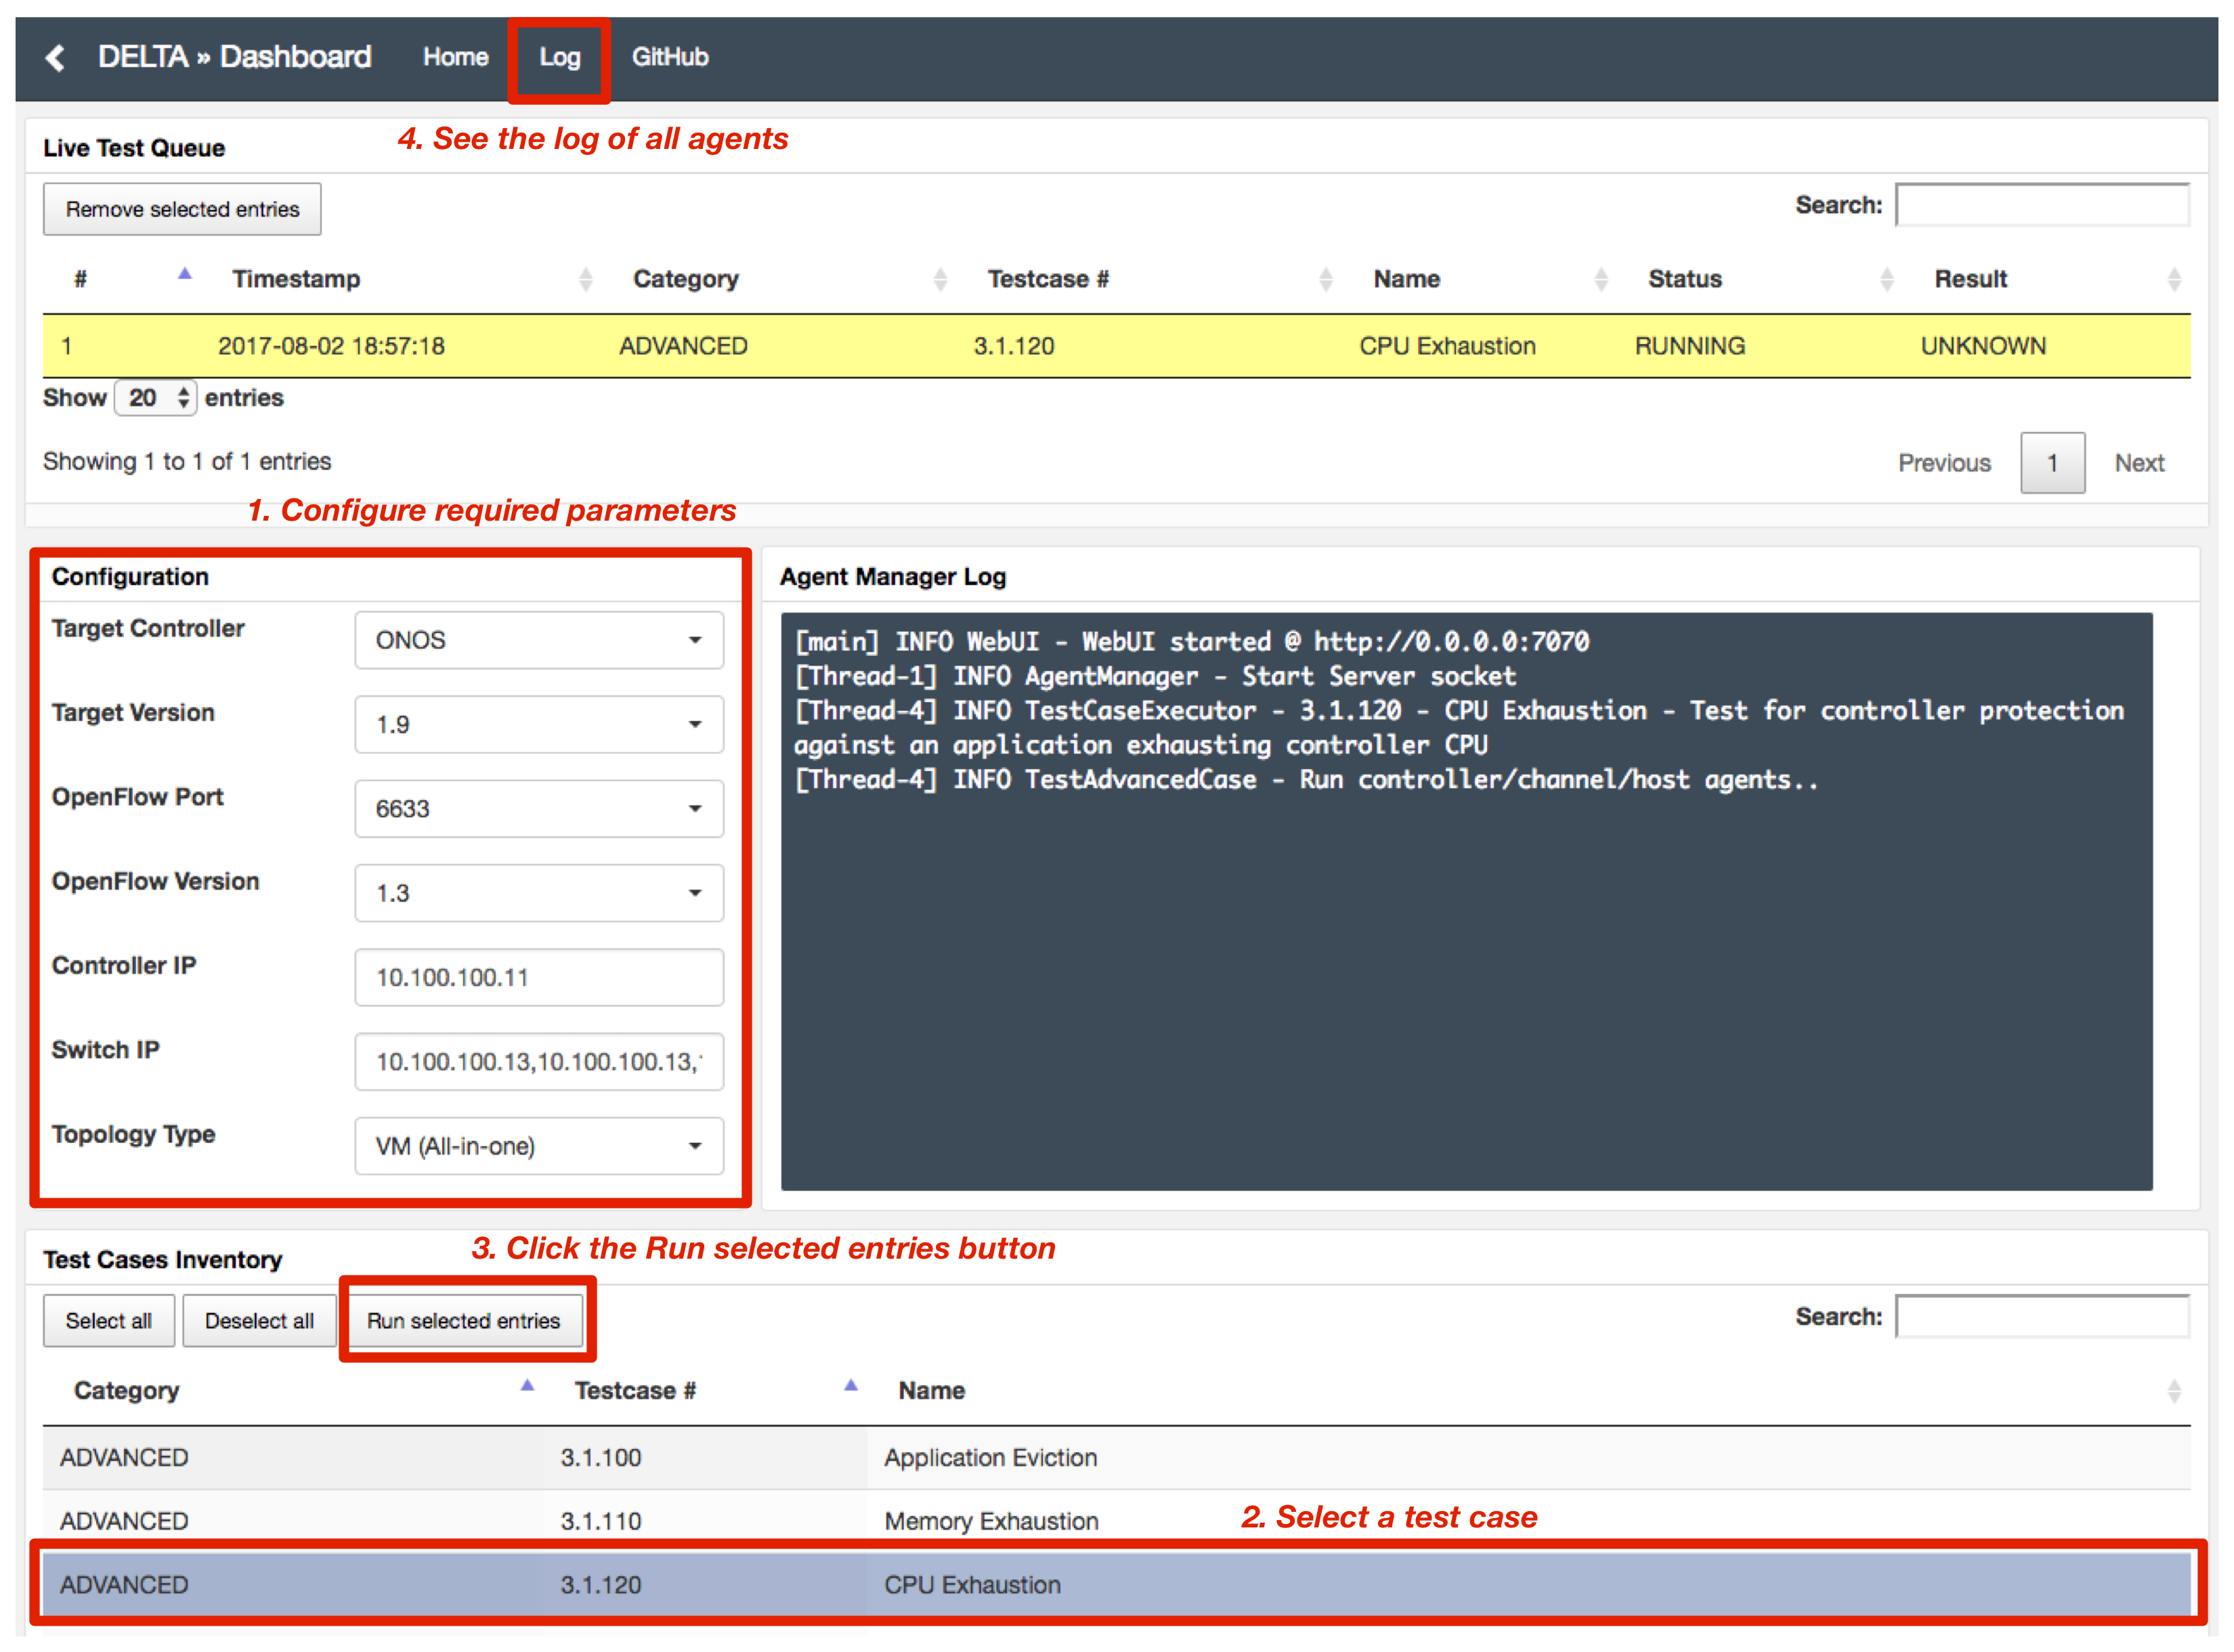This screenshot has width=2234, height=1652.
Task: Open the Topology Type dropdown
Action: point(538,1146)
